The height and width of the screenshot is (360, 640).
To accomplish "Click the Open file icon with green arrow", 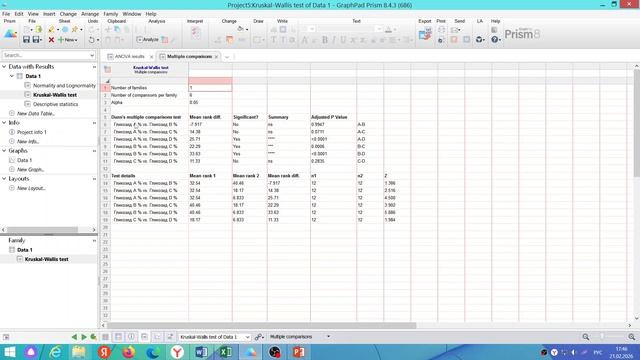I will (x=38, y=29).
